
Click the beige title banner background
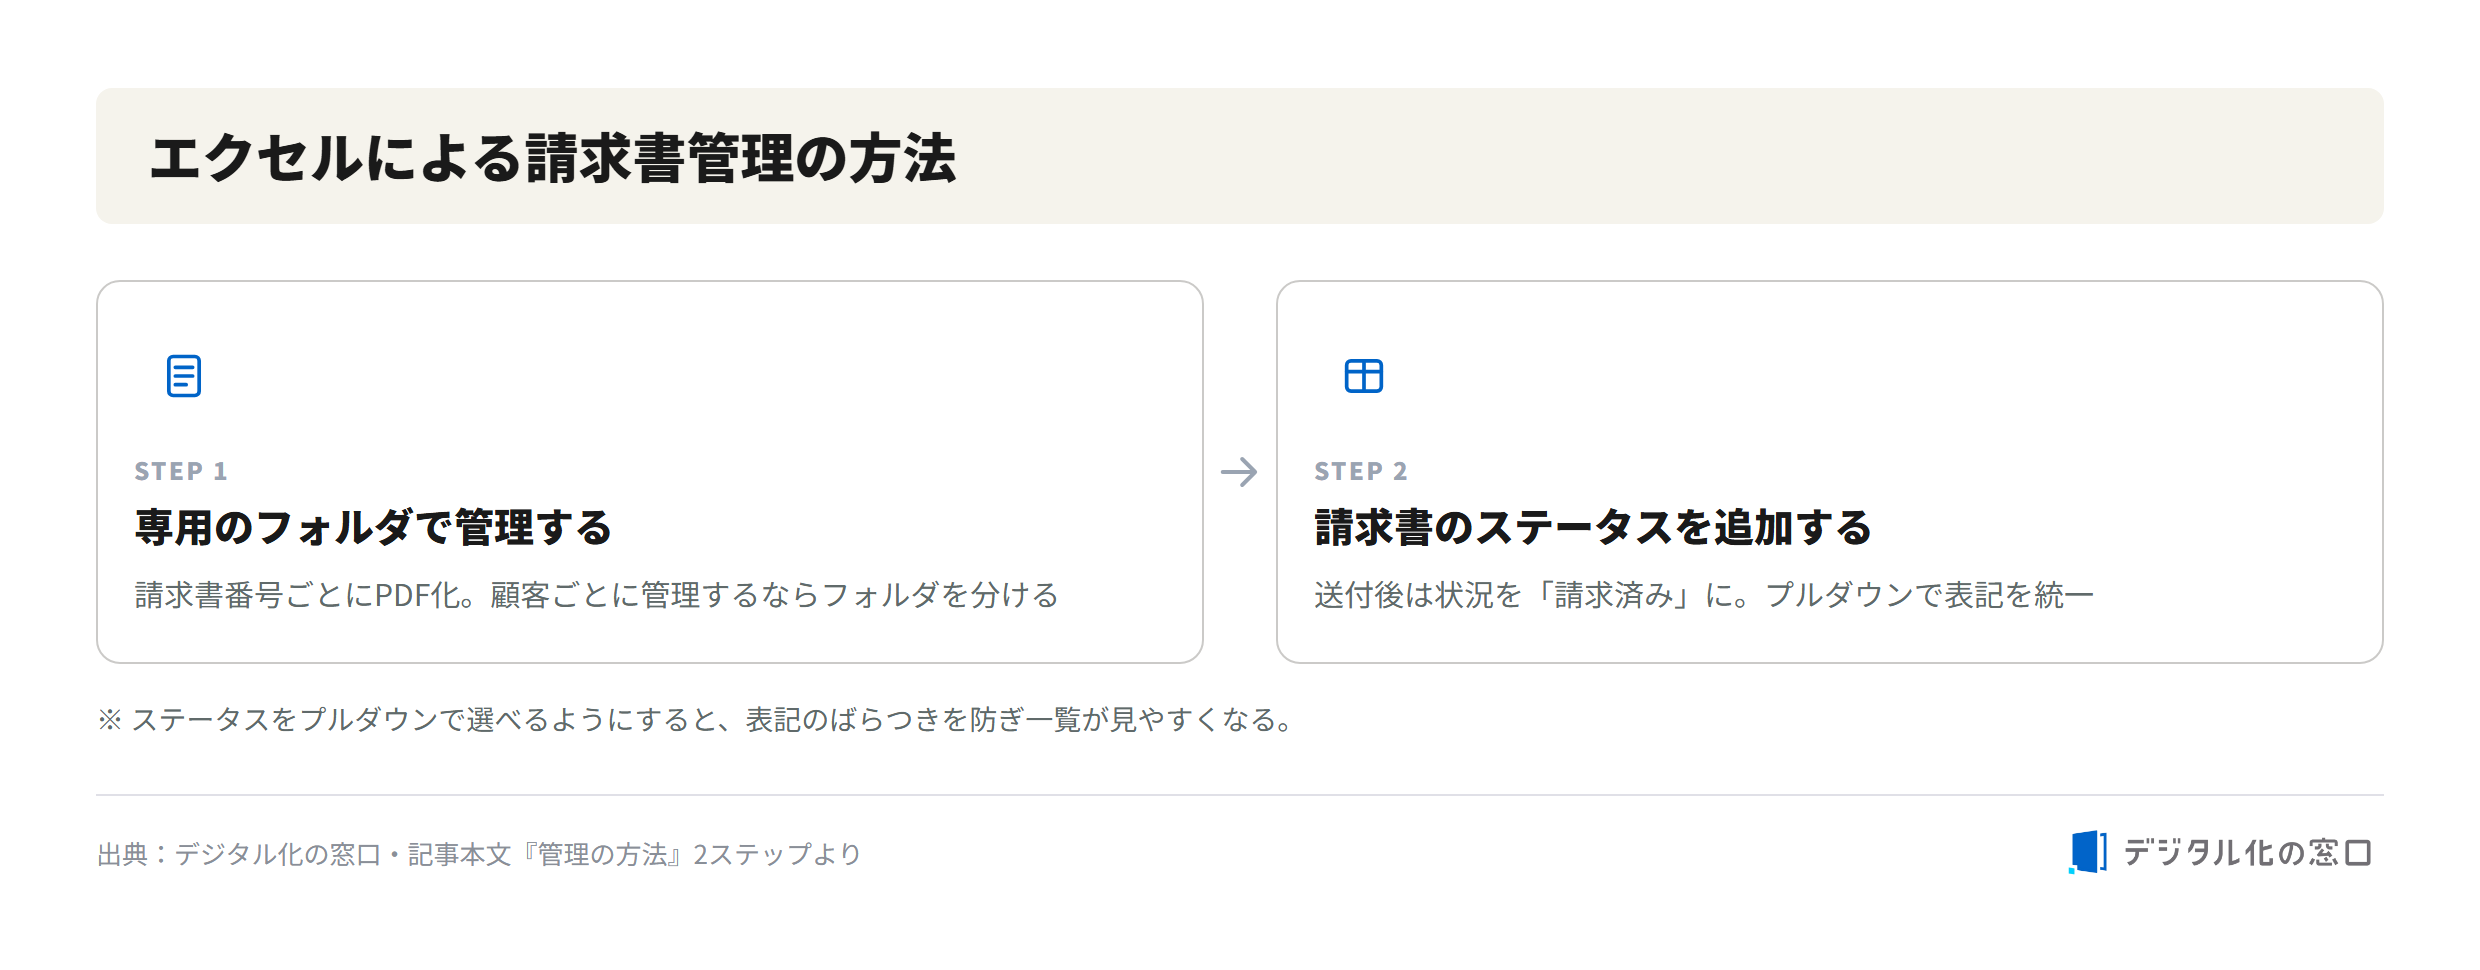(1700, 156)
